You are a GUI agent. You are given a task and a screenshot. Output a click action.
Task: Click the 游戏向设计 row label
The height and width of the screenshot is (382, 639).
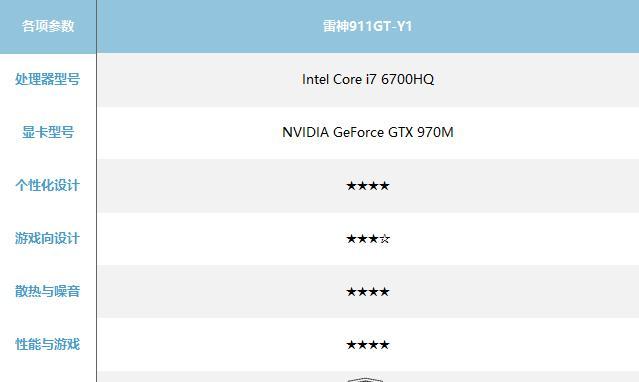point(48,238)
